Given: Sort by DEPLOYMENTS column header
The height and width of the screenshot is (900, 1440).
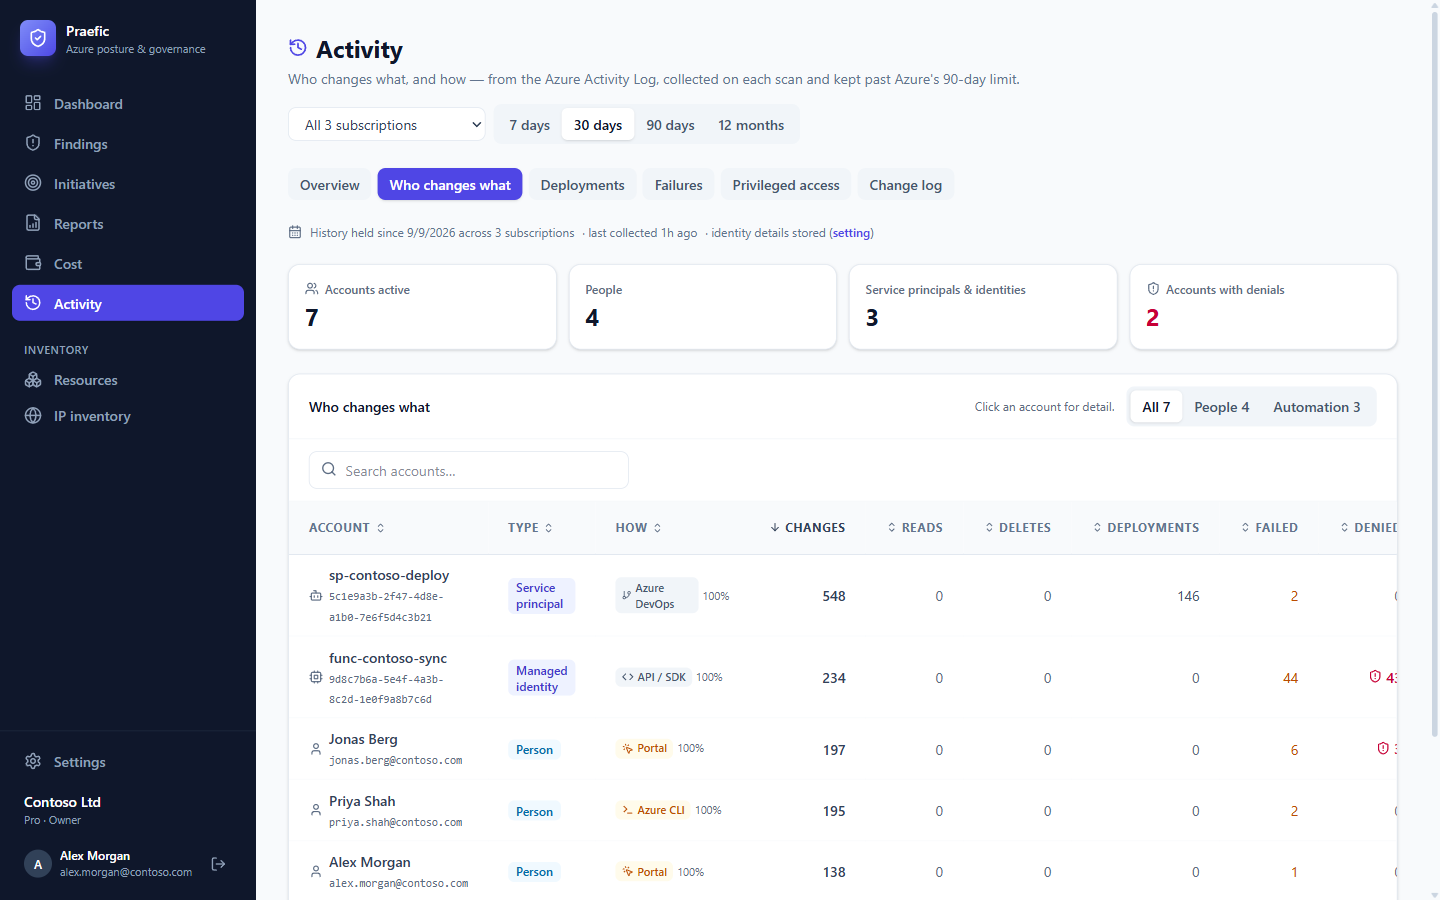Looking at the screenshot, I should click(1146, 528).
